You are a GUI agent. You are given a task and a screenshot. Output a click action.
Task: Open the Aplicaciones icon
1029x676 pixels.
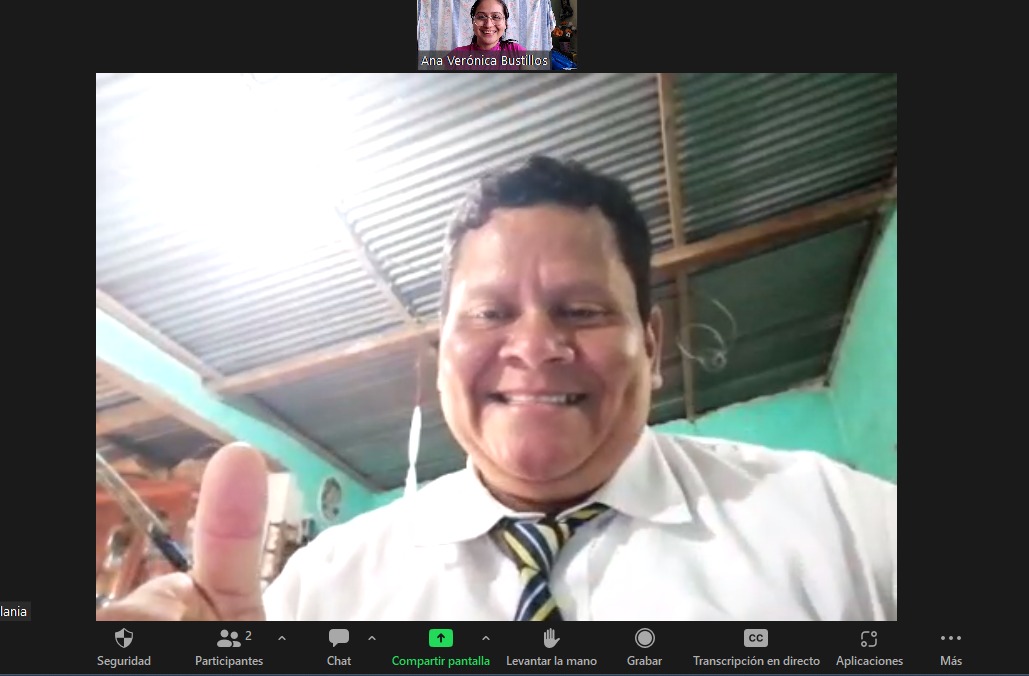pyautogui.click(x=869, y=638)
